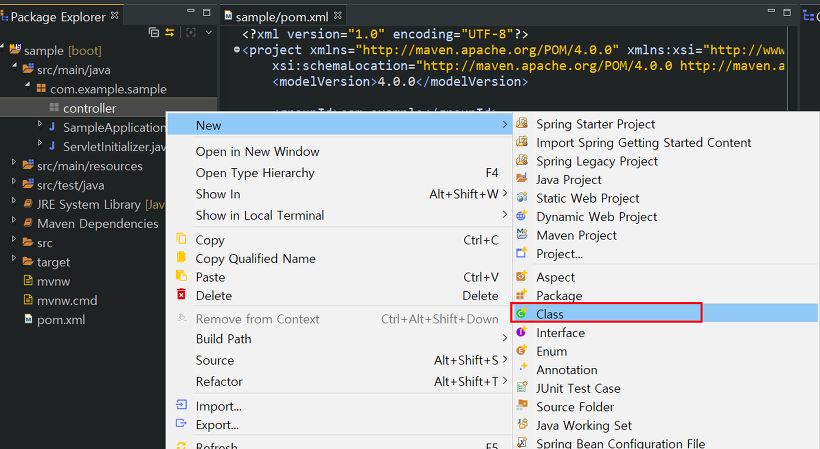The width and height of the screenshot is (820, 449).
Task: Click the Enum icon
Action: click(x=521, y=350)
